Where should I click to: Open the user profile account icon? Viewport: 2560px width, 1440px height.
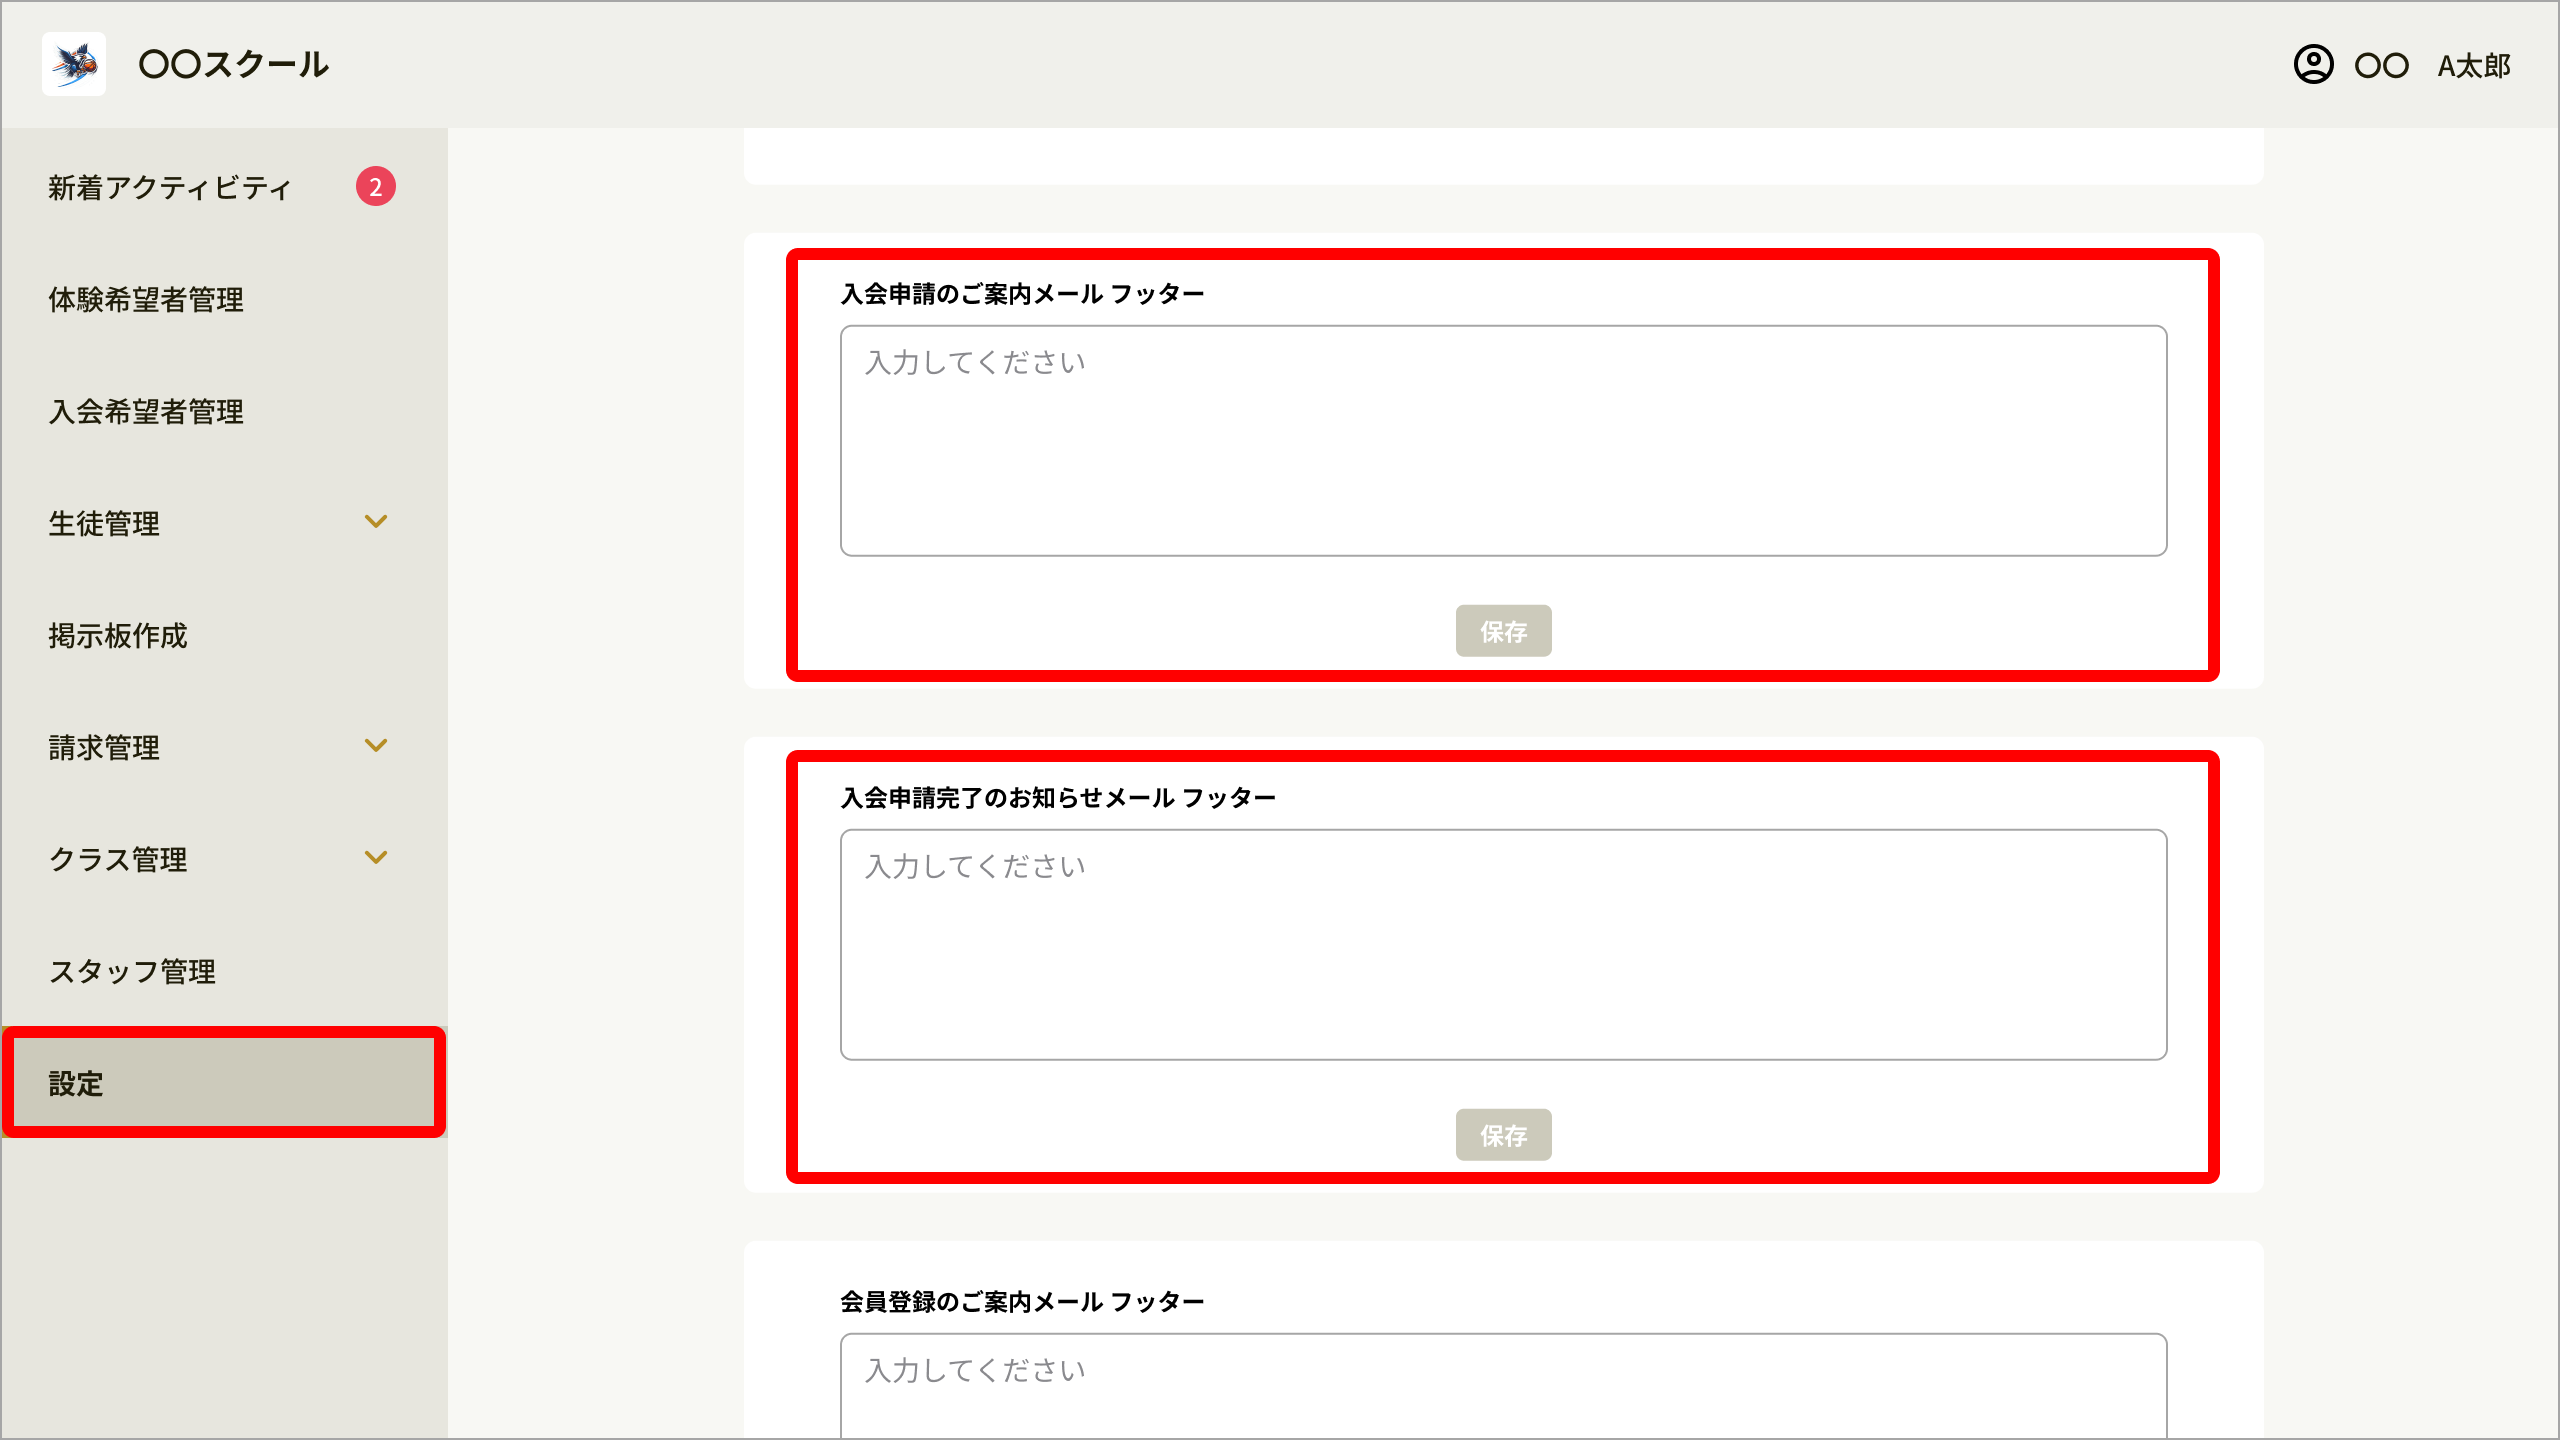[x=2316, y=66]
